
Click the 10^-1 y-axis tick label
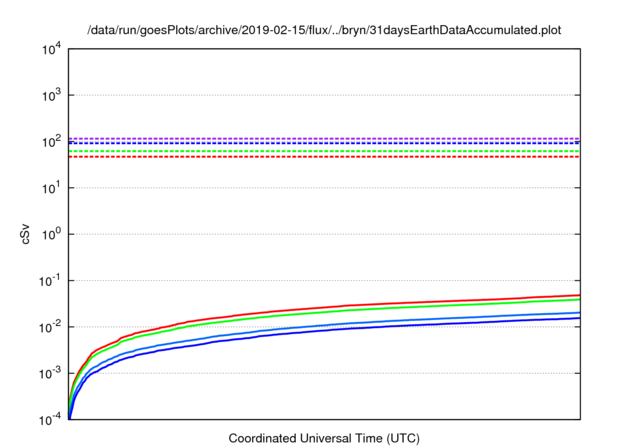[50, 281]
